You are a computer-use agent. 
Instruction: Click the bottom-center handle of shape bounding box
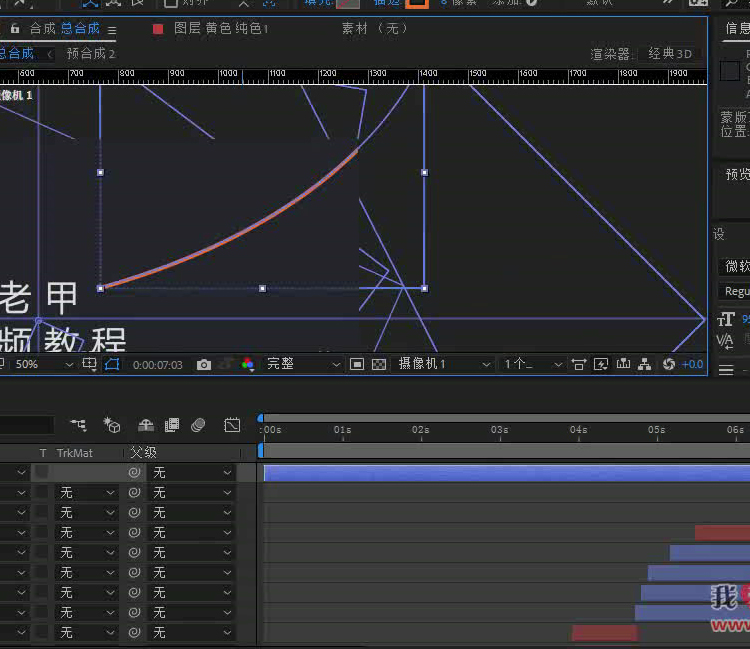coord(262,288)
